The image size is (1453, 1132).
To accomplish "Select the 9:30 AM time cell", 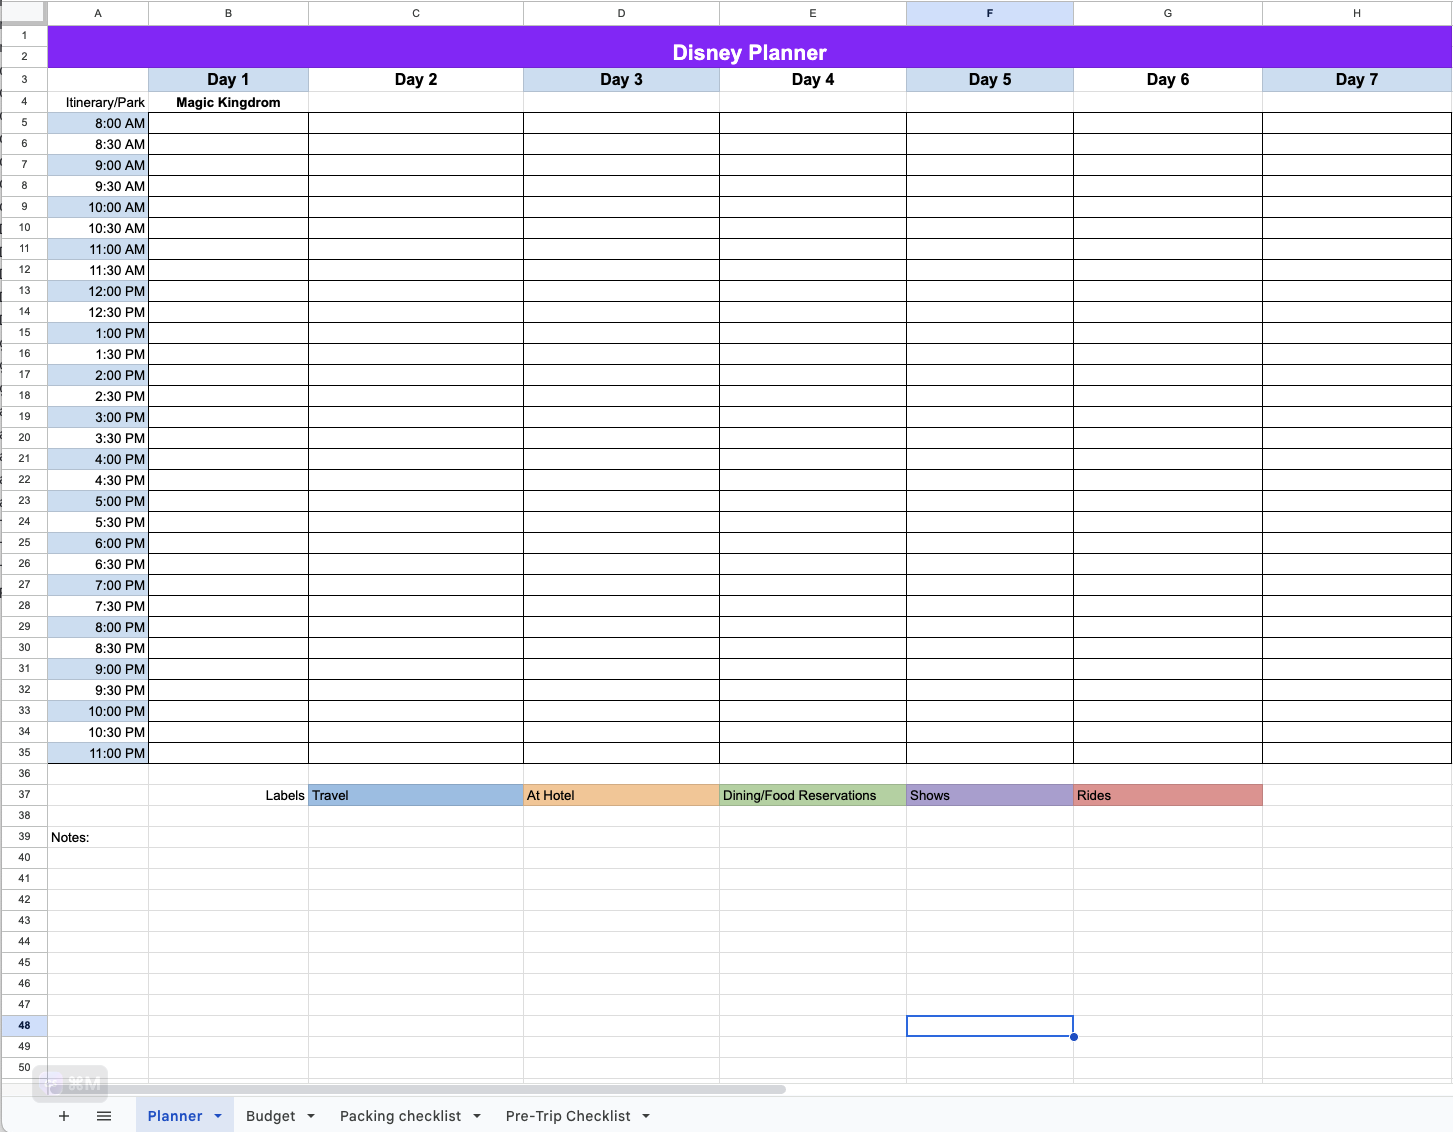I will 98,186.
